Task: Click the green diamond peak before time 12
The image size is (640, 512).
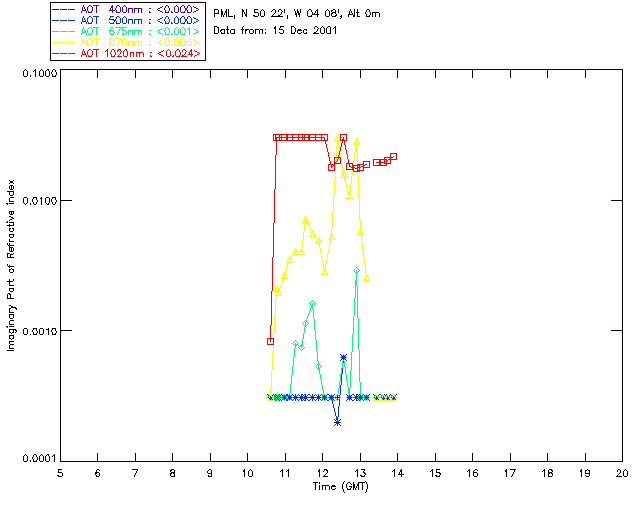Action: pos(312,303)
